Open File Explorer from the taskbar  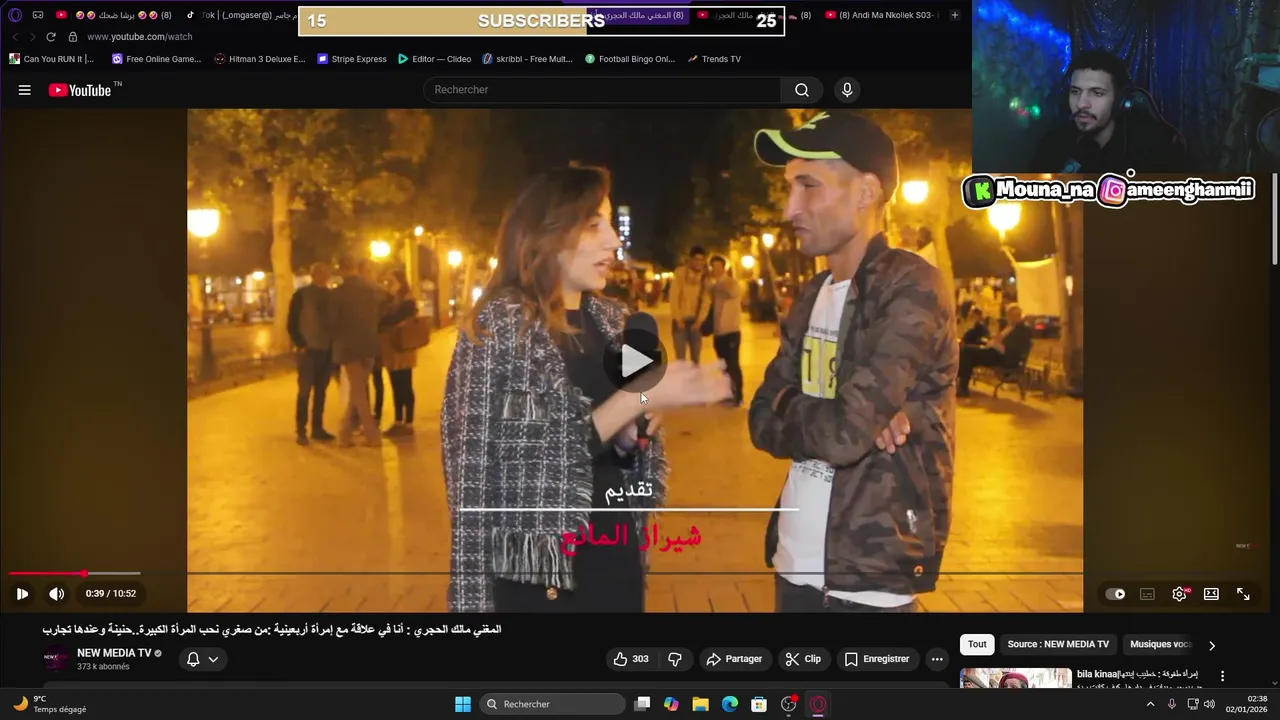click(700, 704)
